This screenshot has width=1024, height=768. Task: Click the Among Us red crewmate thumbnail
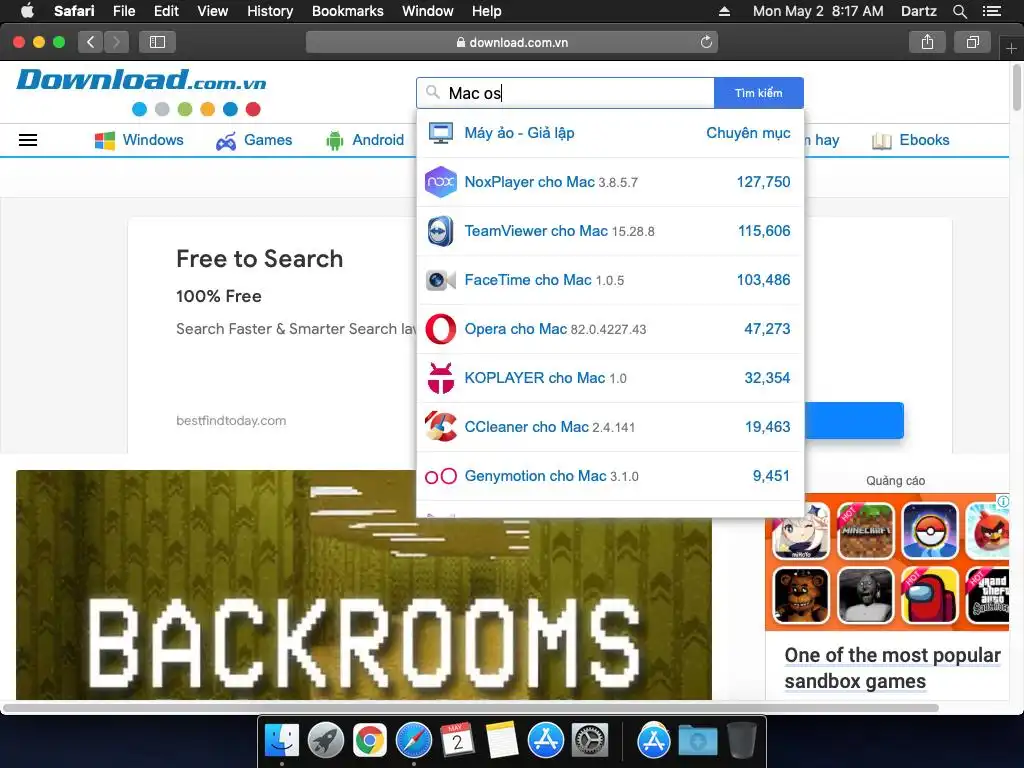tap(930, 596)
